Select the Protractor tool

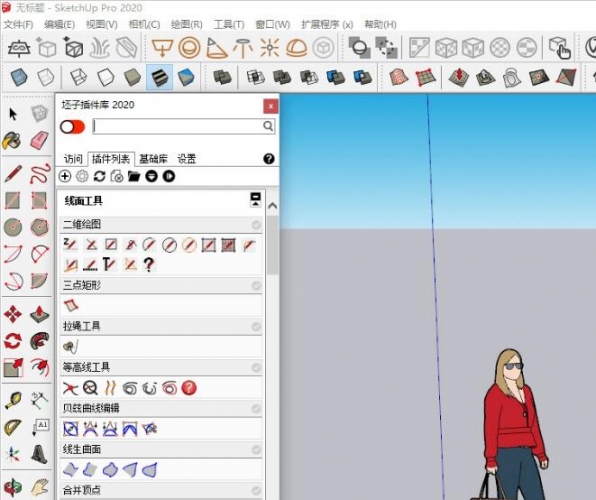[x=13, y=427]
